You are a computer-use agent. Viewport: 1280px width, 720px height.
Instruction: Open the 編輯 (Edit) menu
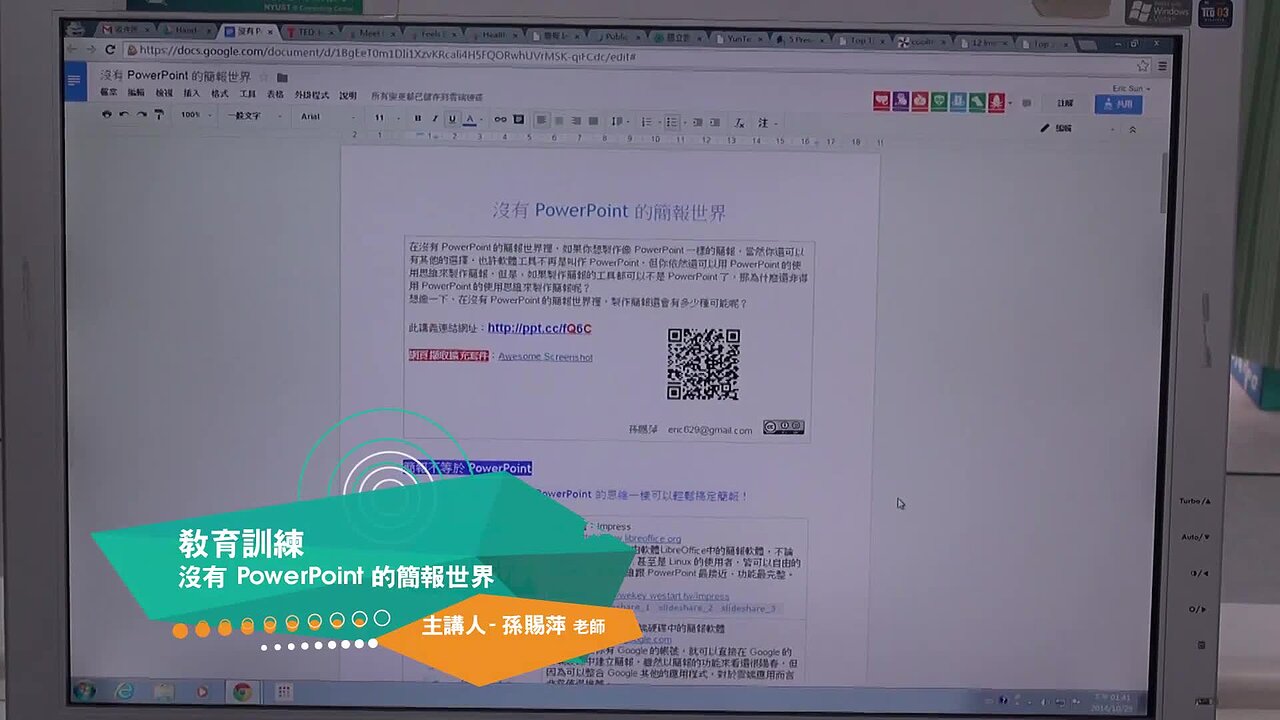click(x=136, y=93)
